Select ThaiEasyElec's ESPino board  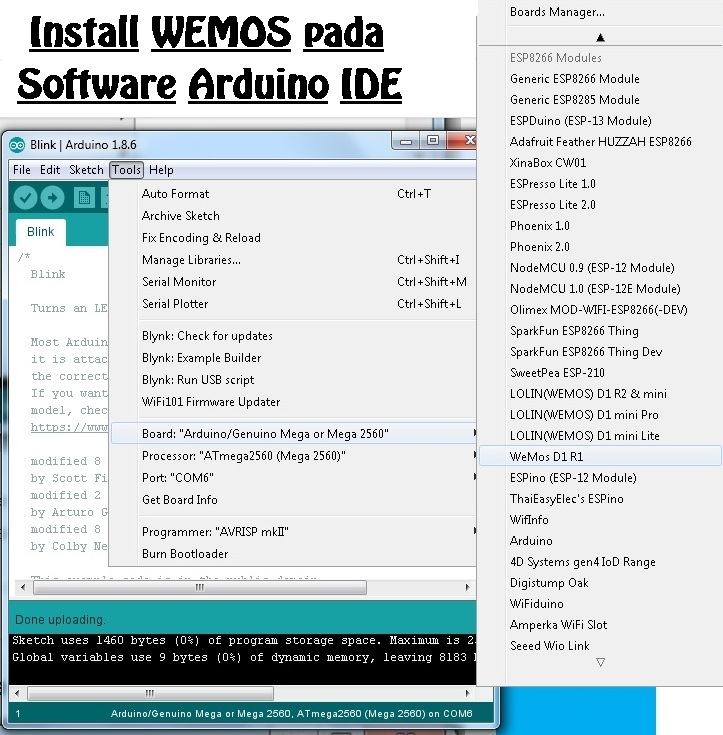click(x=600, y=499)
